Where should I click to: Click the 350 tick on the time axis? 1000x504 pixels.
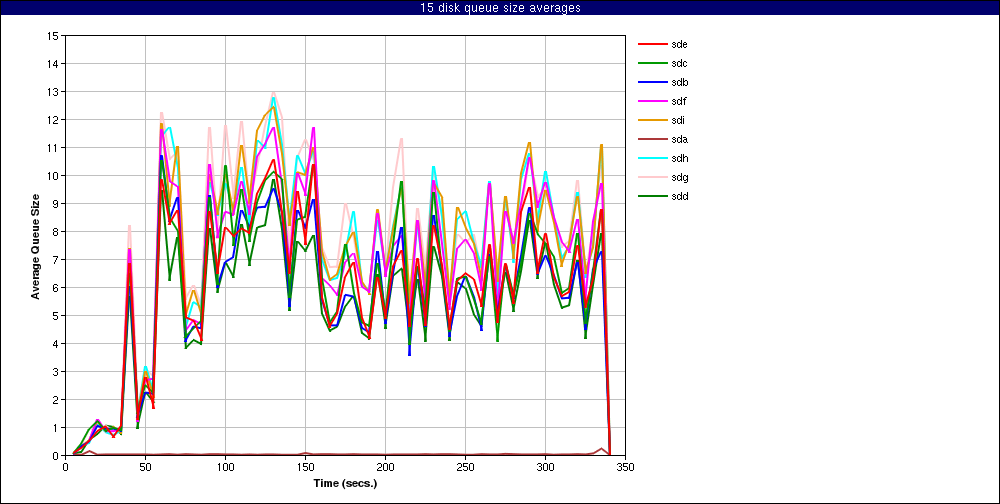tap(625, 466)
